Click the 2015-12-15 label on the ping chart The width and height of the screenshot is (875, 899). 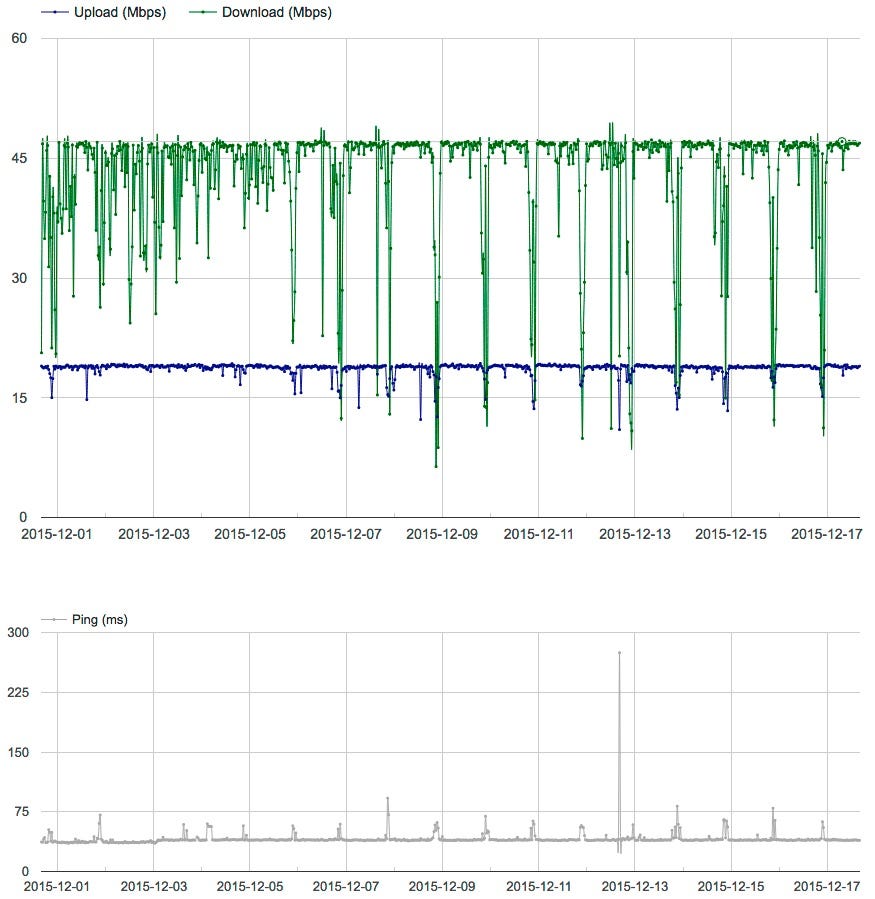point(731,886)
